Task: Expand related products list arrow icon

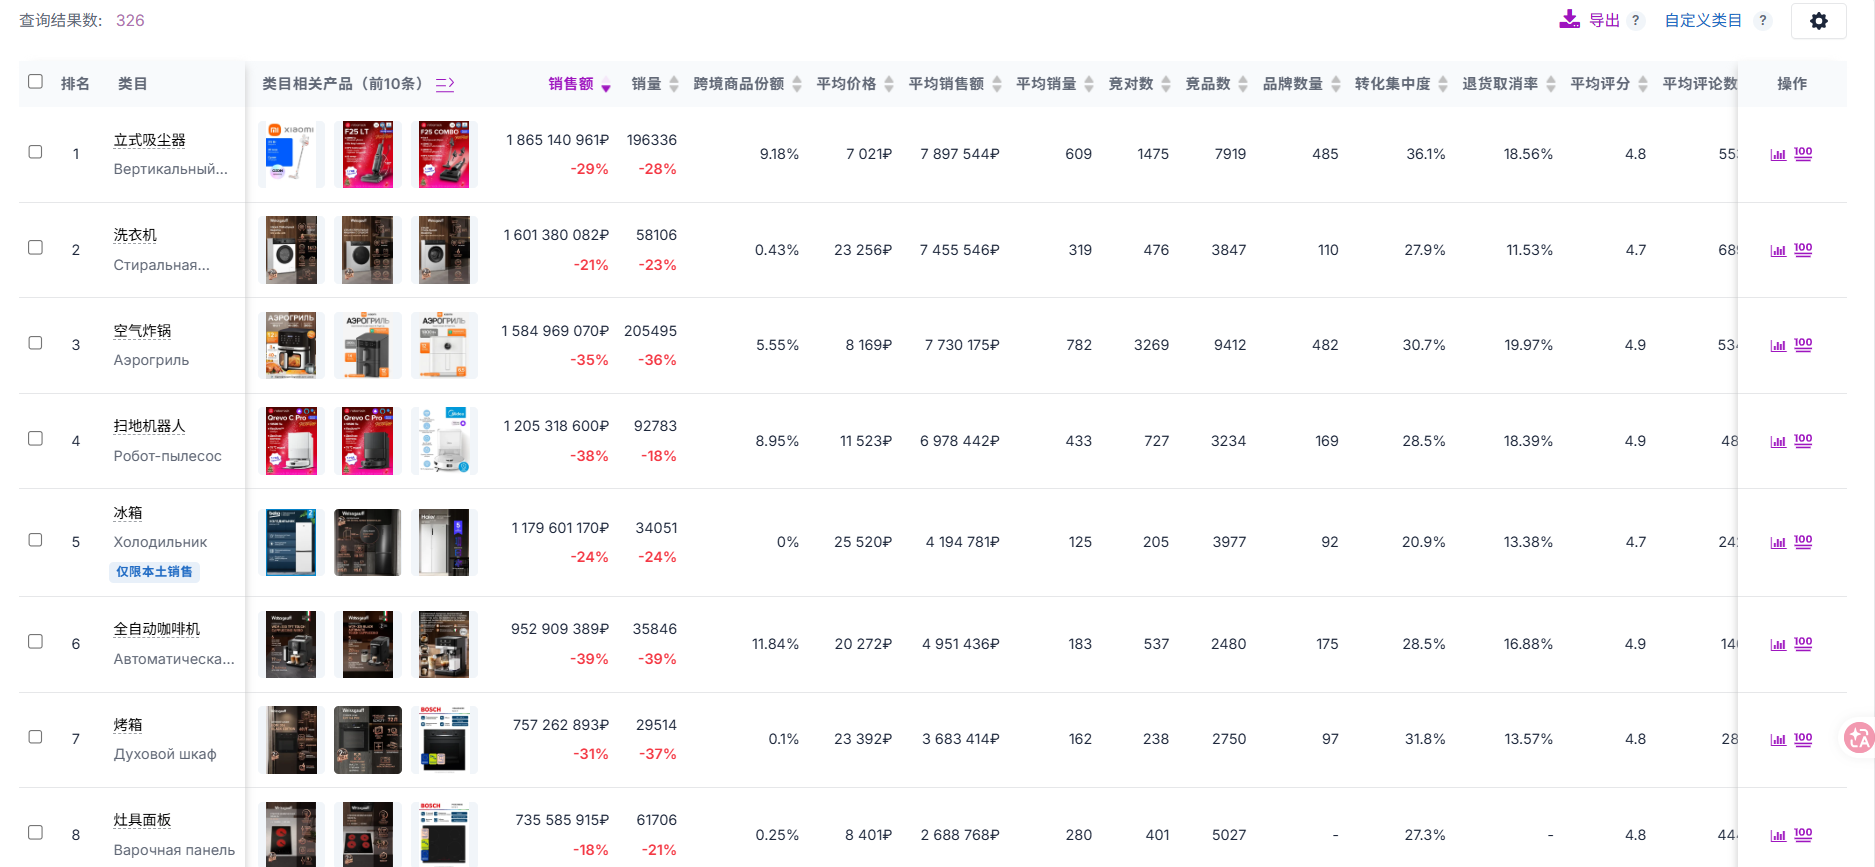Action: point(445,84)
